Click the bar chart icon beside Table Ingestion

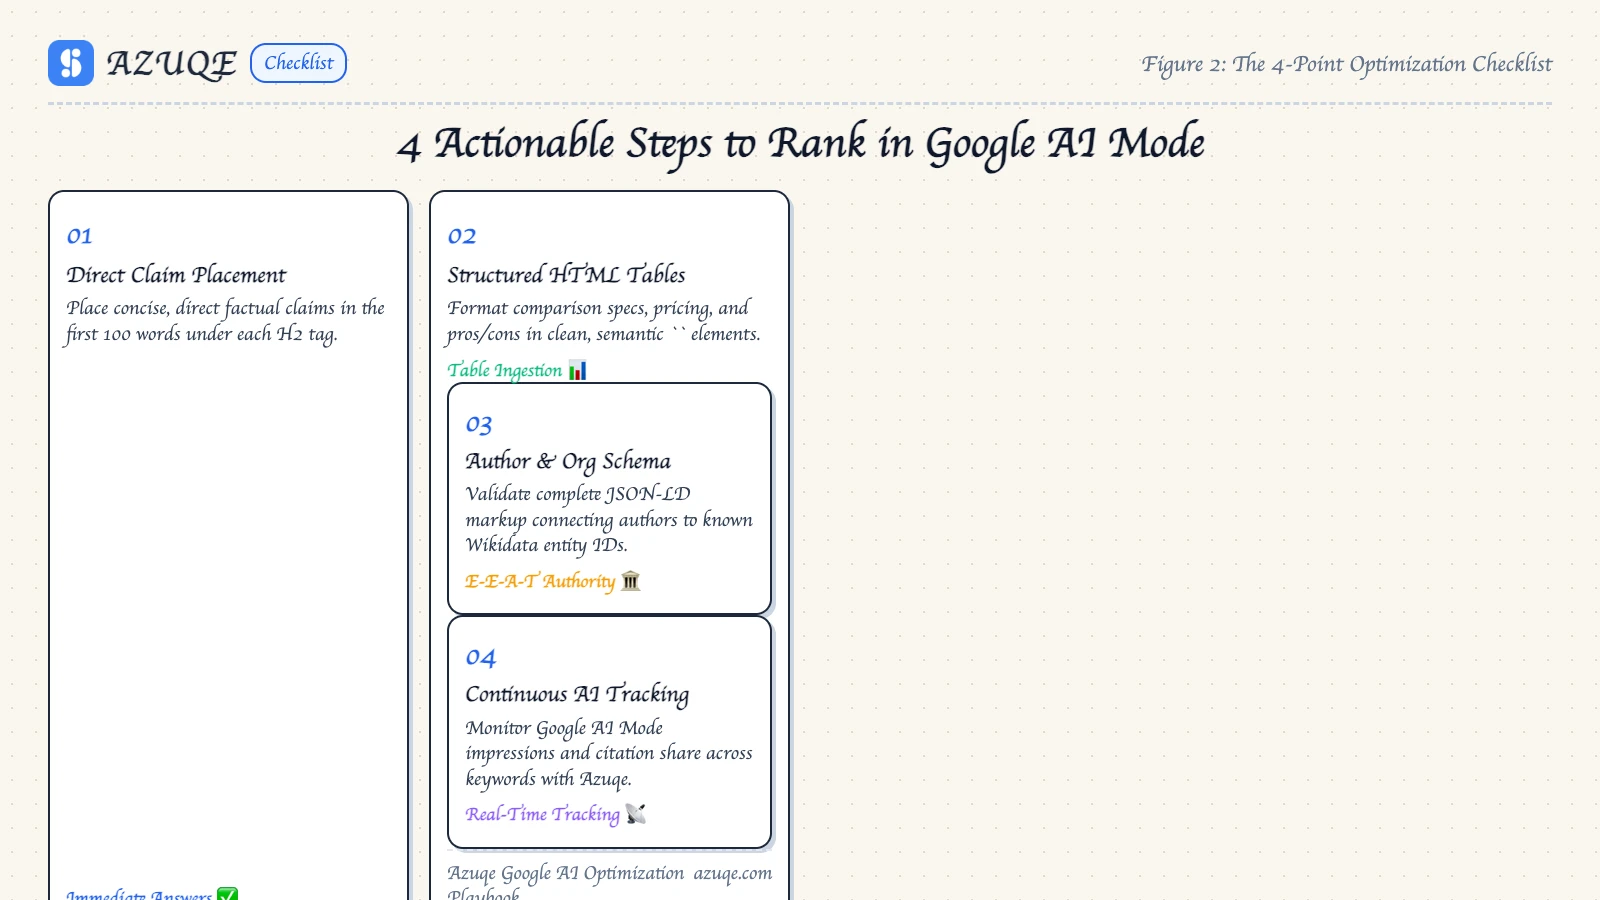click(x=577, y=371)
